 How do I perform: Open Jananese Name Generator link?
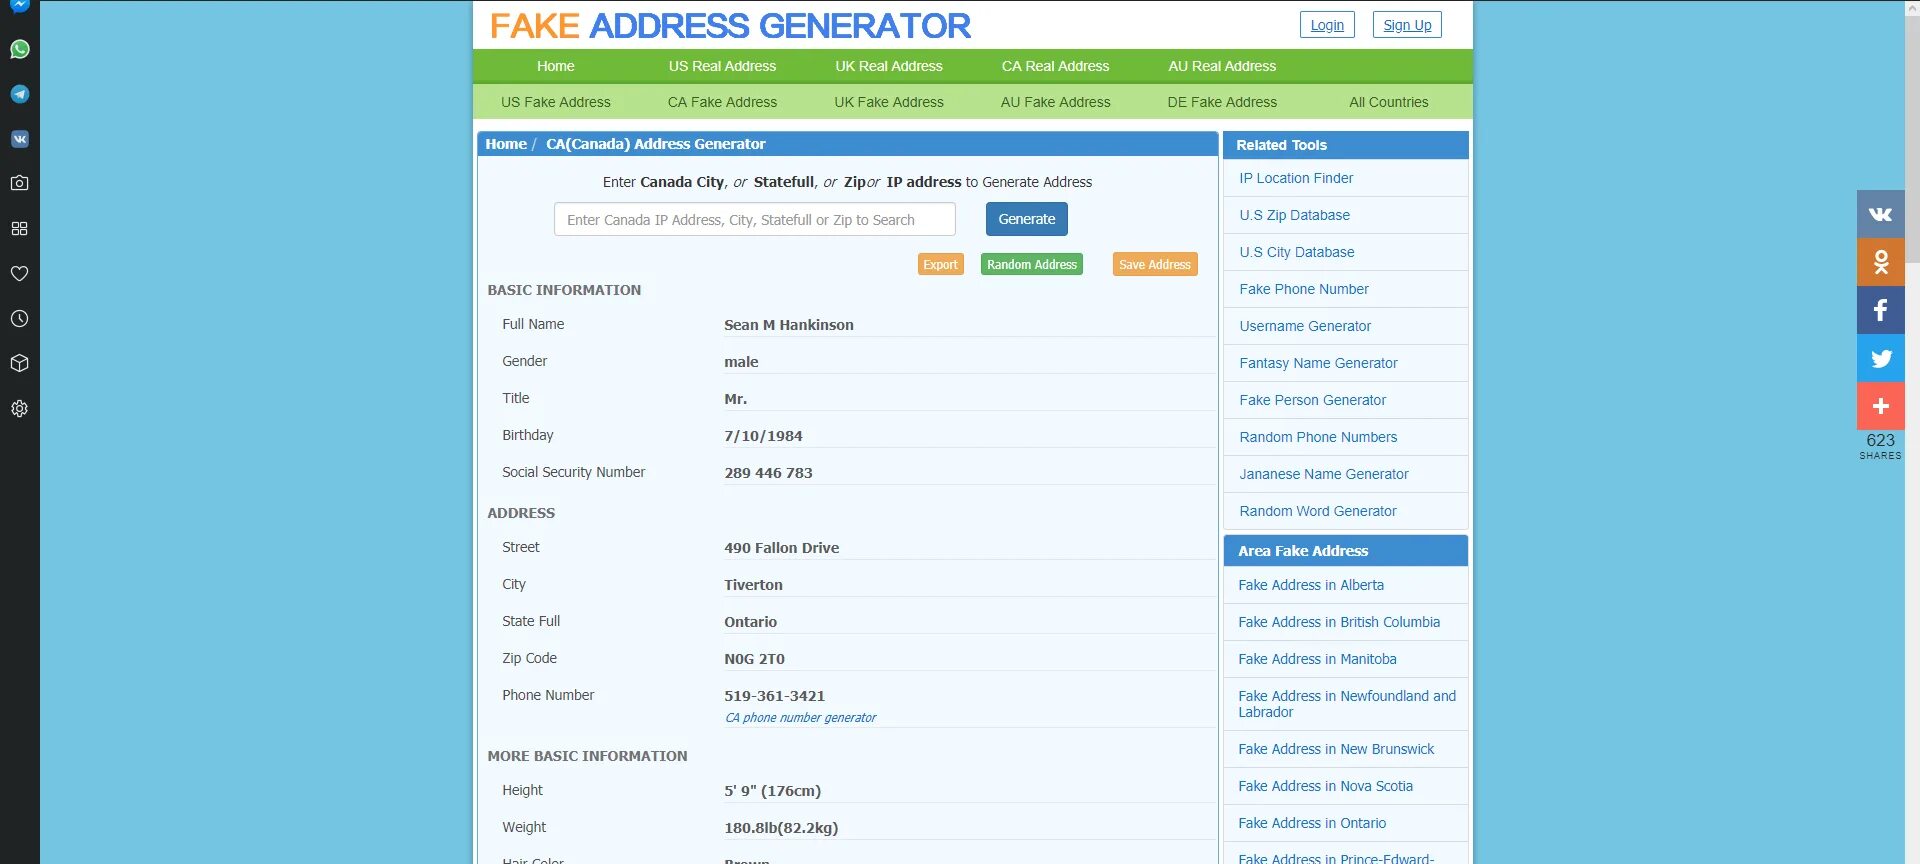pyautogui.click(x=1324, y=474)
